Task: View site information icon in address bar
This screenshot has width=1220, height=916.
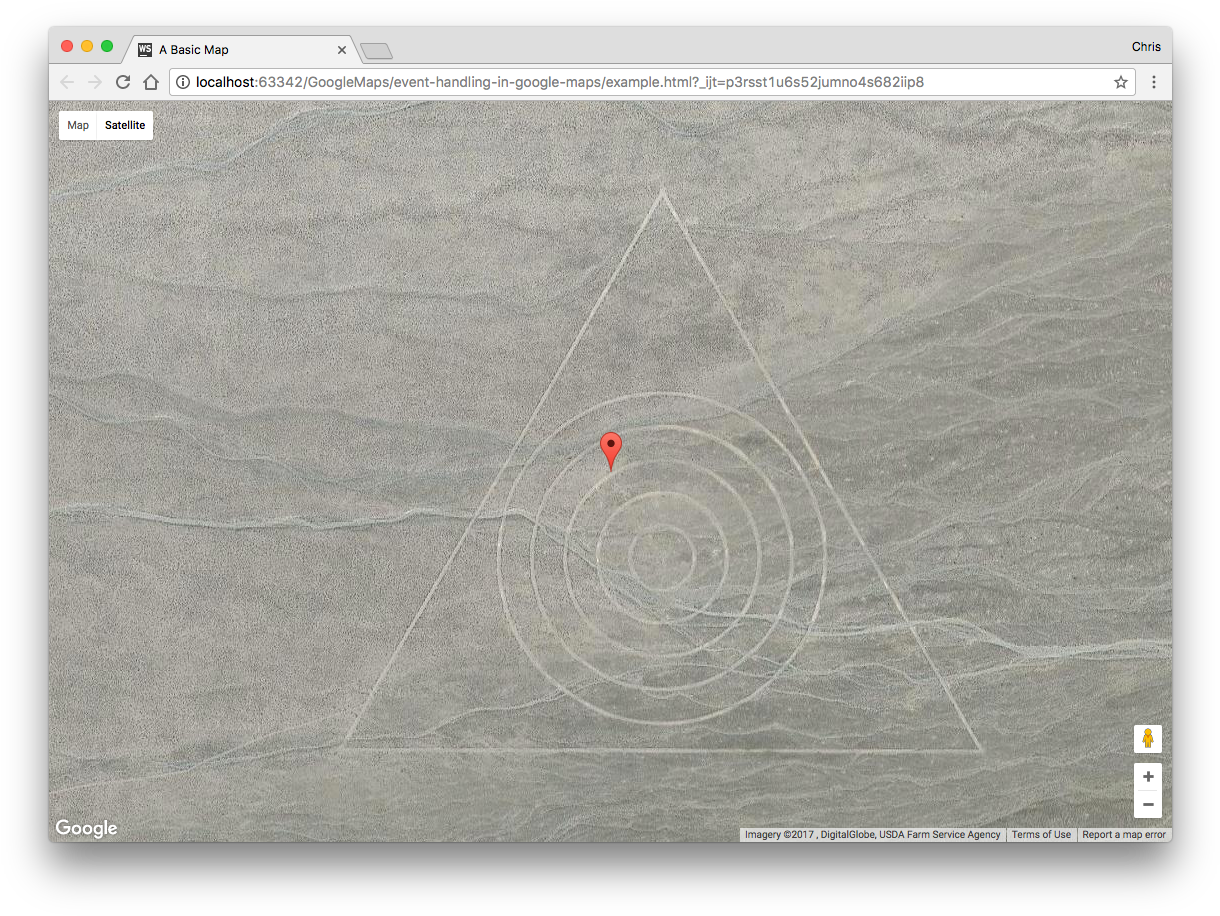Action: pos(184,82)
